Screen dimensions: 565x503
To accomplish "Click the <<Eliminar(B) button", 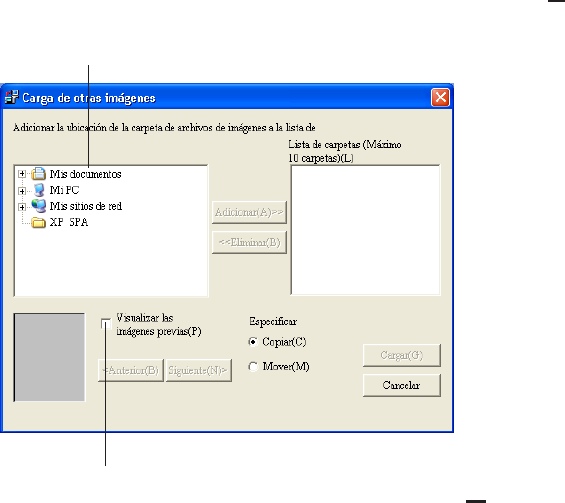I will coord(249,242).
